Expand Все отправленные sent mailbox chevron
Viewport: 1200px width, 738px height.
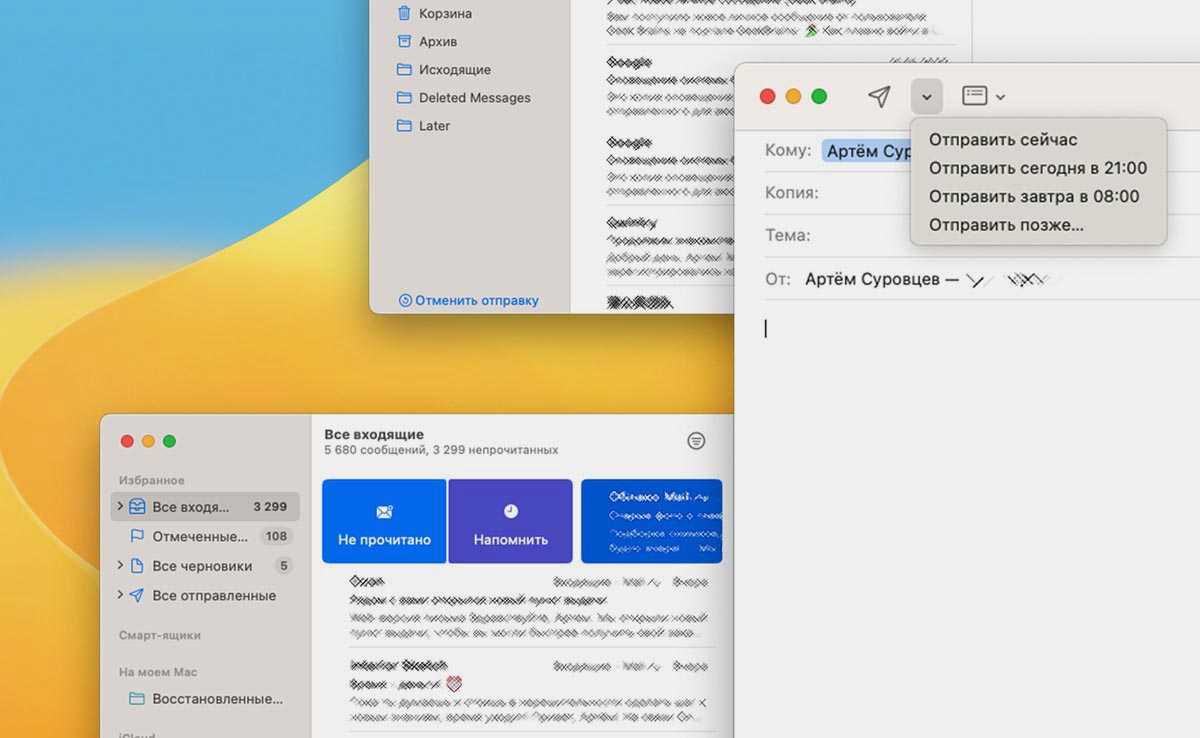coord(120,595)
